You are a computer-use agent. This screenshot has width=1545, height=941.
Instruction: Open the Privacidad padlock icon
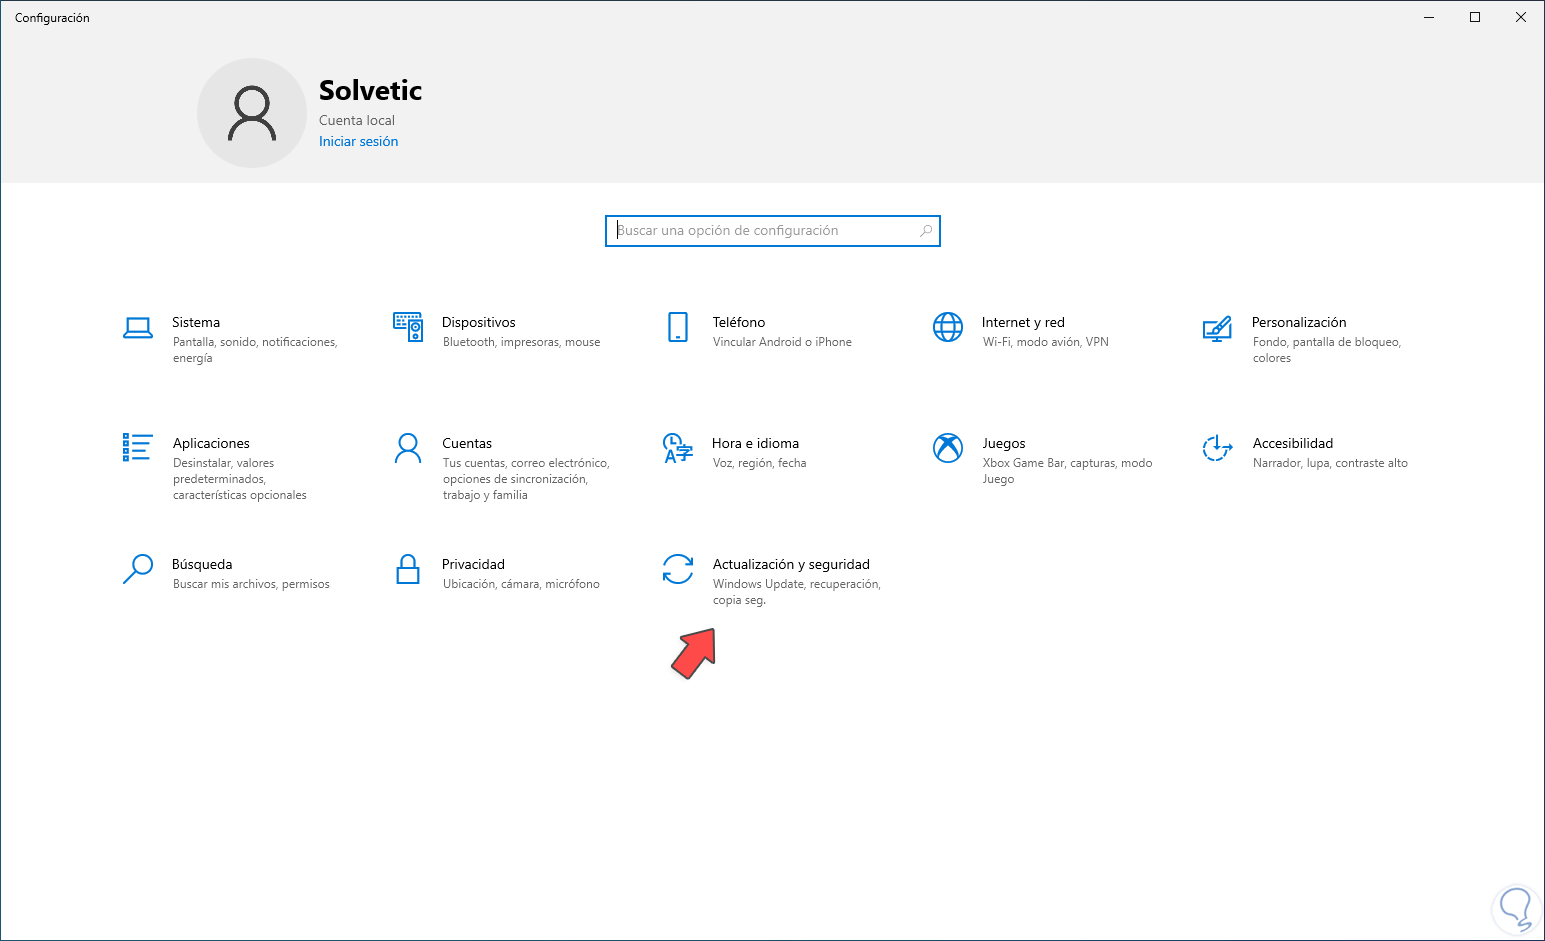(408, 569)
